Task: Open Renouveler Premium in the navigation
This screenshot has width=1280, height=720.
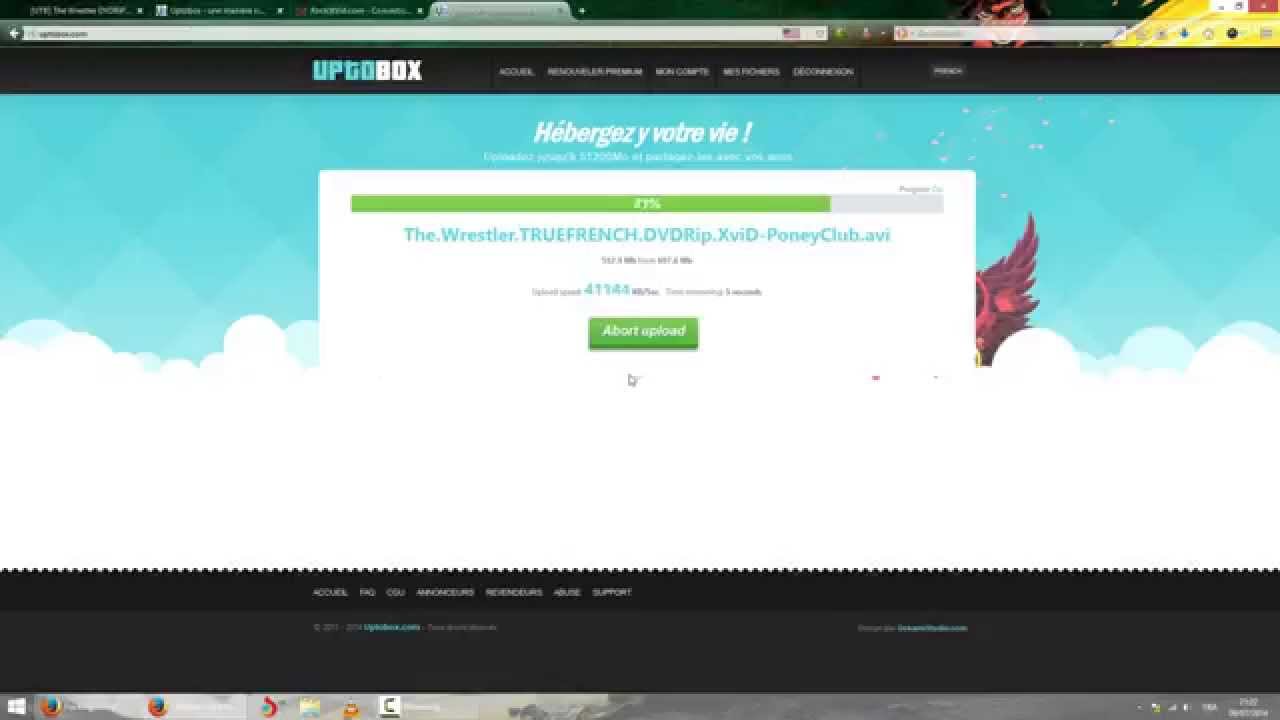Action: tap(595, 72)
